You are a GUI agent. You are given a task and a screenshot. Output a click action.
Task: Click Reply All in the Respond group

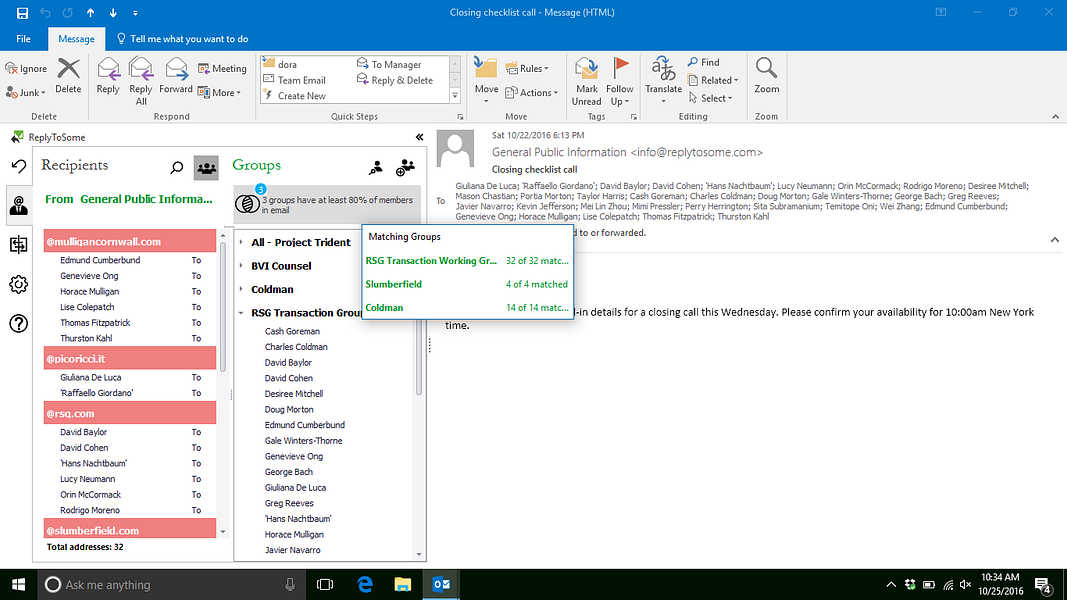[141, 81]
